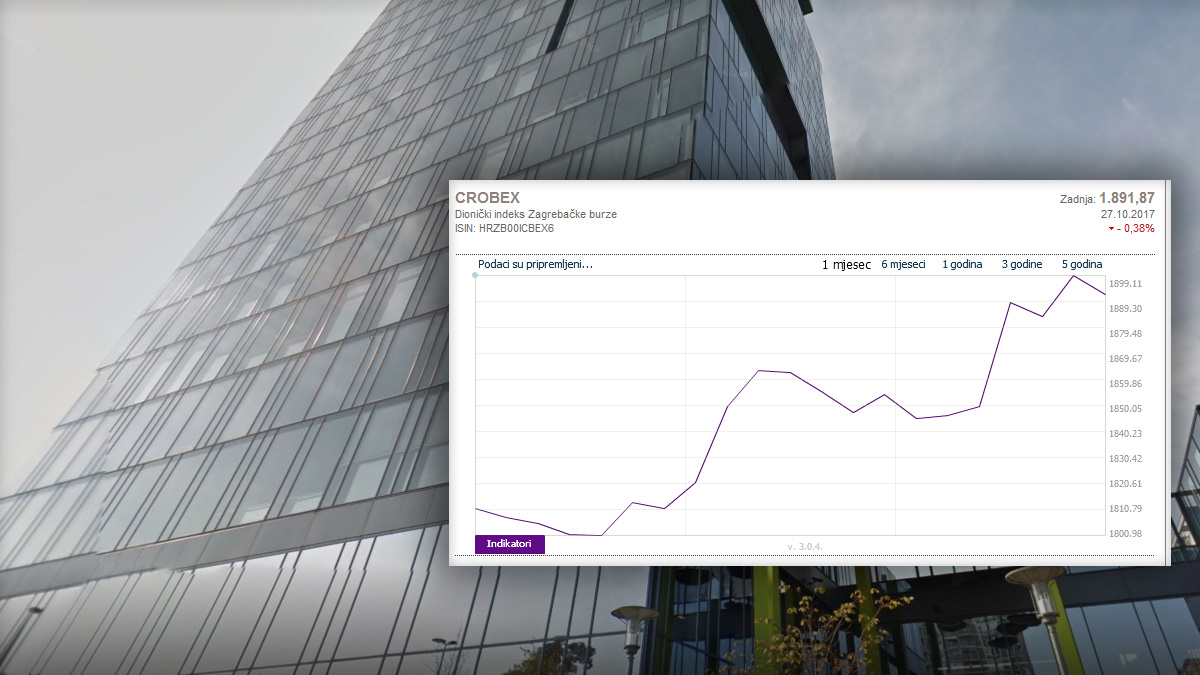Click the blue marker at chart start
The image size is (1200, 675).
coord(475,275)
